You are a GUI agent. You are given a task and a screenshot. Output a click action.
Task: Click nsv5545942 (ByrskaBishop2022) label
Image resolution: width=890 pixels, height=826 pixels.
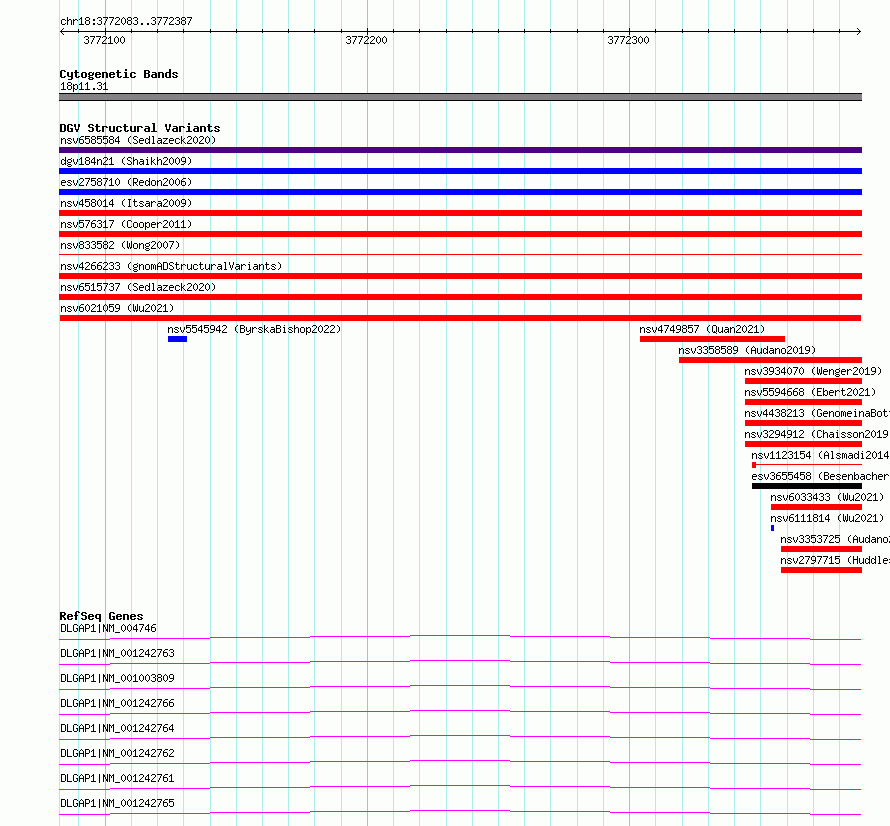(254, 329)
